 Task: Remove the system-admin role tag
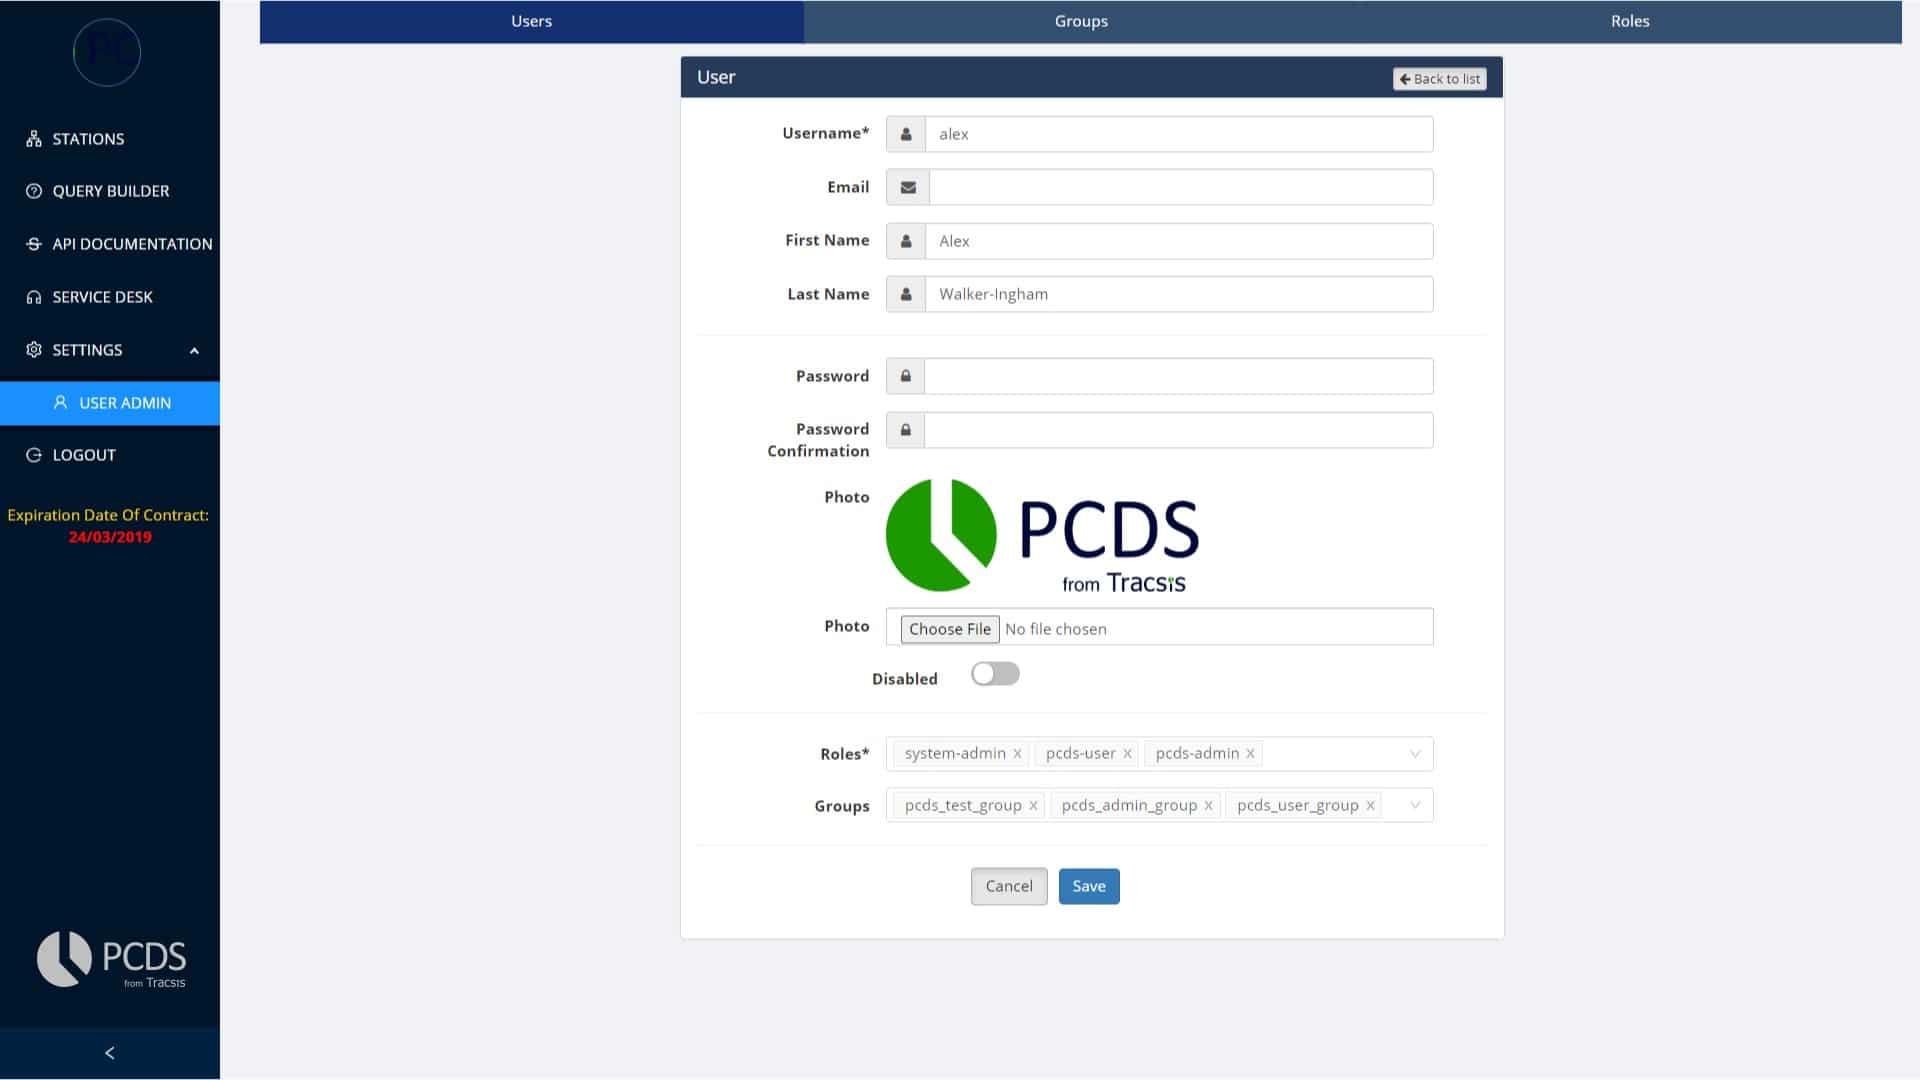(1017, 754)
